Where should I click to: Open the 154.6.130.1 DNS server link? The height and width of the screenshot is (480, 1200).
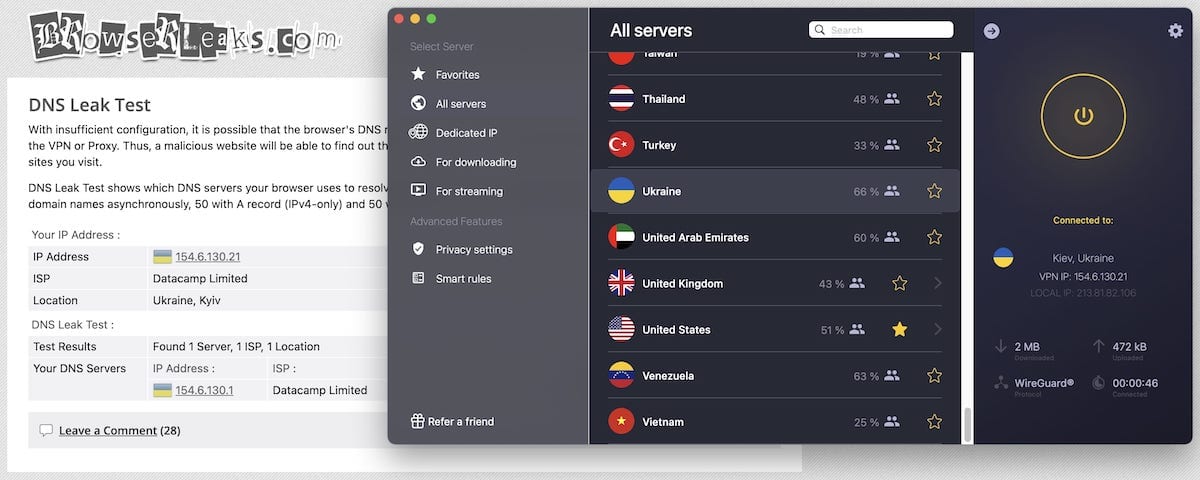204,390
